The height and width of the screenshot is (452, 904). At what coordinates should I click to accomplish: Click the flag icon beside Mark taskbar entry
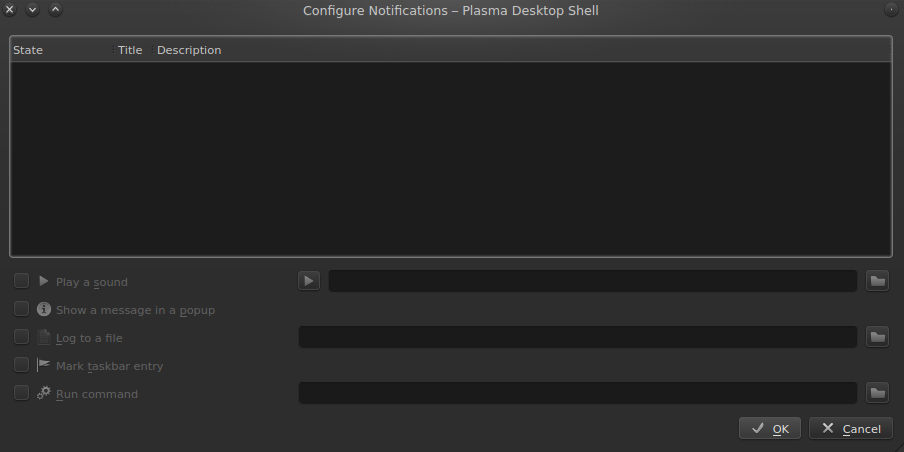[44, 365]
